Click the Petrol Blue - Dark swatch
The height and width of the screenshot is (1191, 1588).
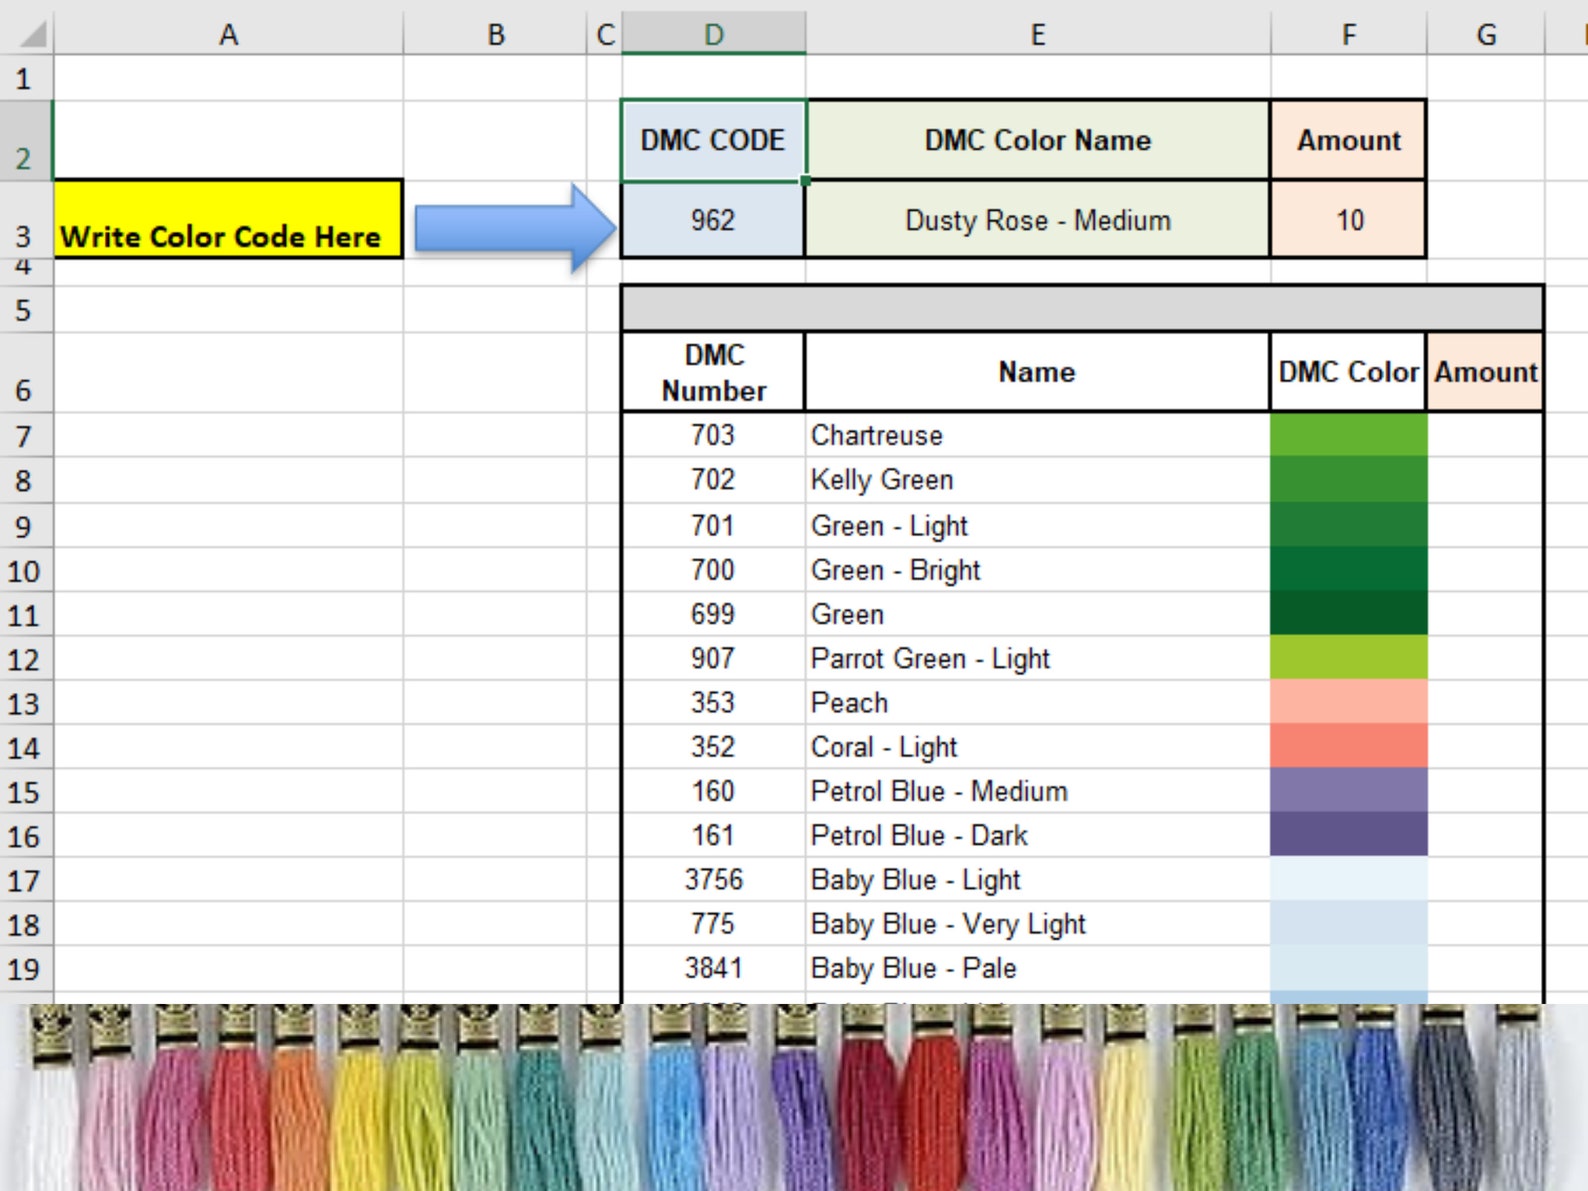(1348, 835)
